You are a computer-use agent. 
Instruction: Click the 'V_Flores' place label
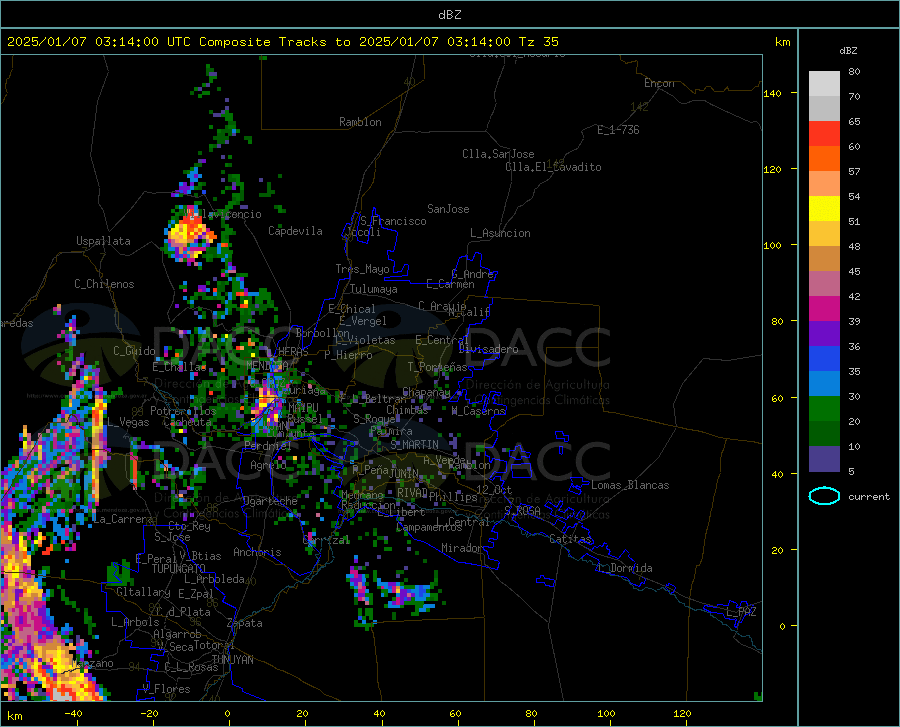(166, 689)
